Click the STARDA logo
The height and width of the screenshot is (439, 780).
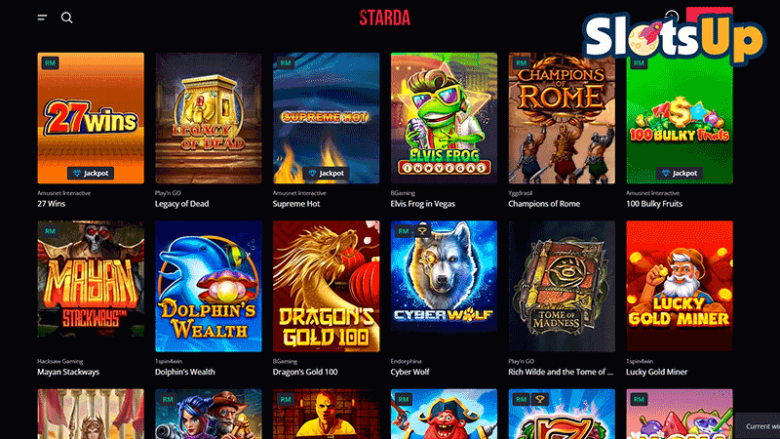(385, 18)
